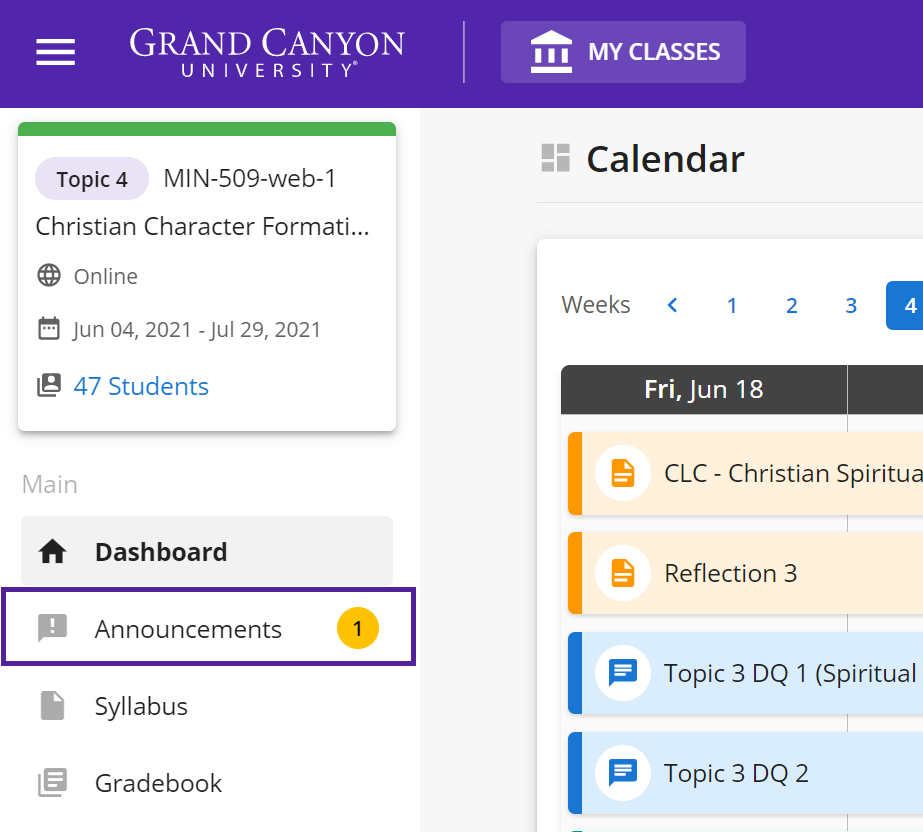The width and height of the screenshot is (923, 832).
Task: Open Gradebook in sidebar
Action: [x=207, y=783]
